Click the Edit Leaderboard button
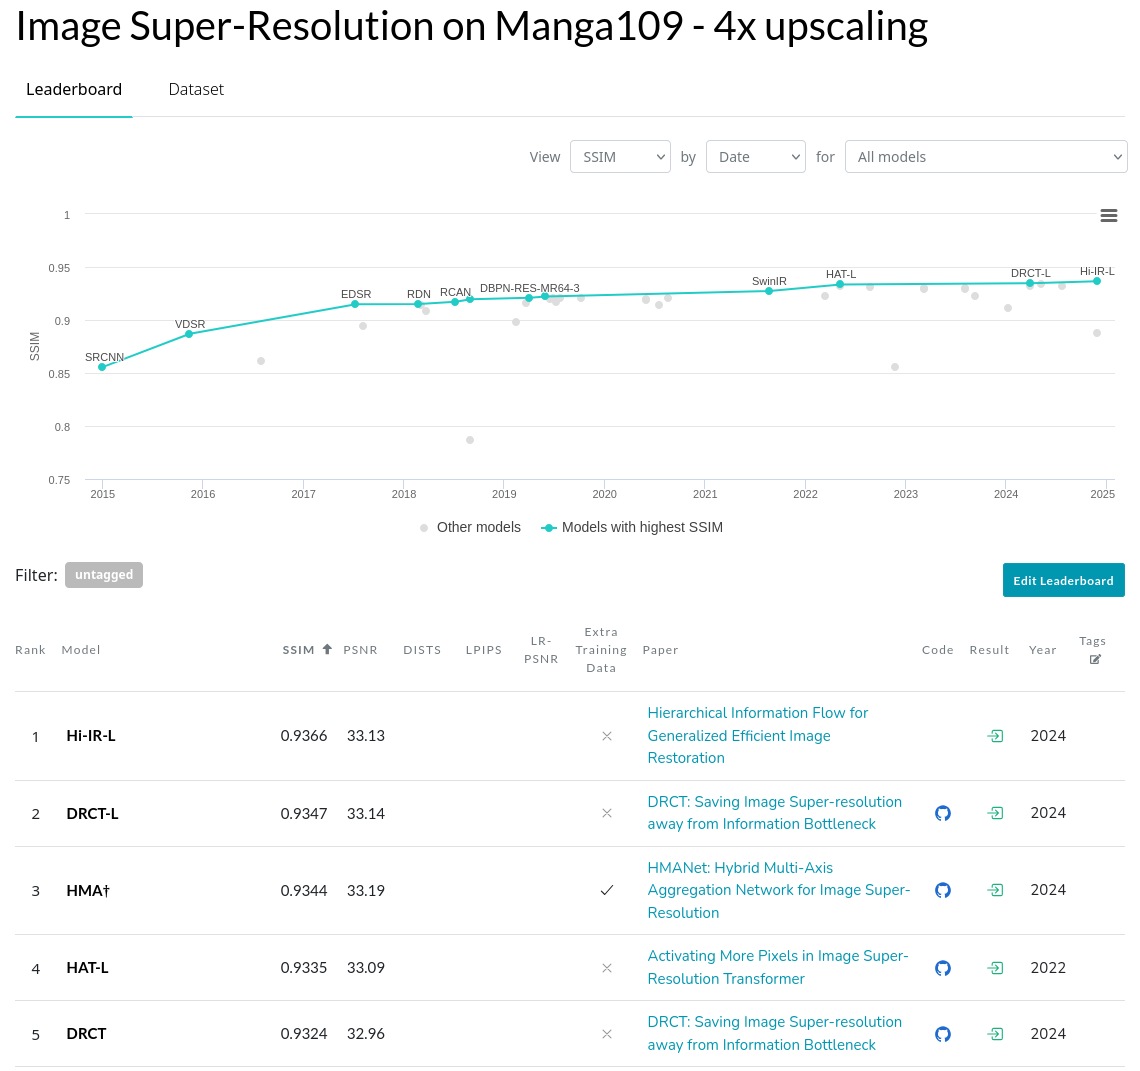This screenshot has height=1071, width=1140. coord(1064,580)
